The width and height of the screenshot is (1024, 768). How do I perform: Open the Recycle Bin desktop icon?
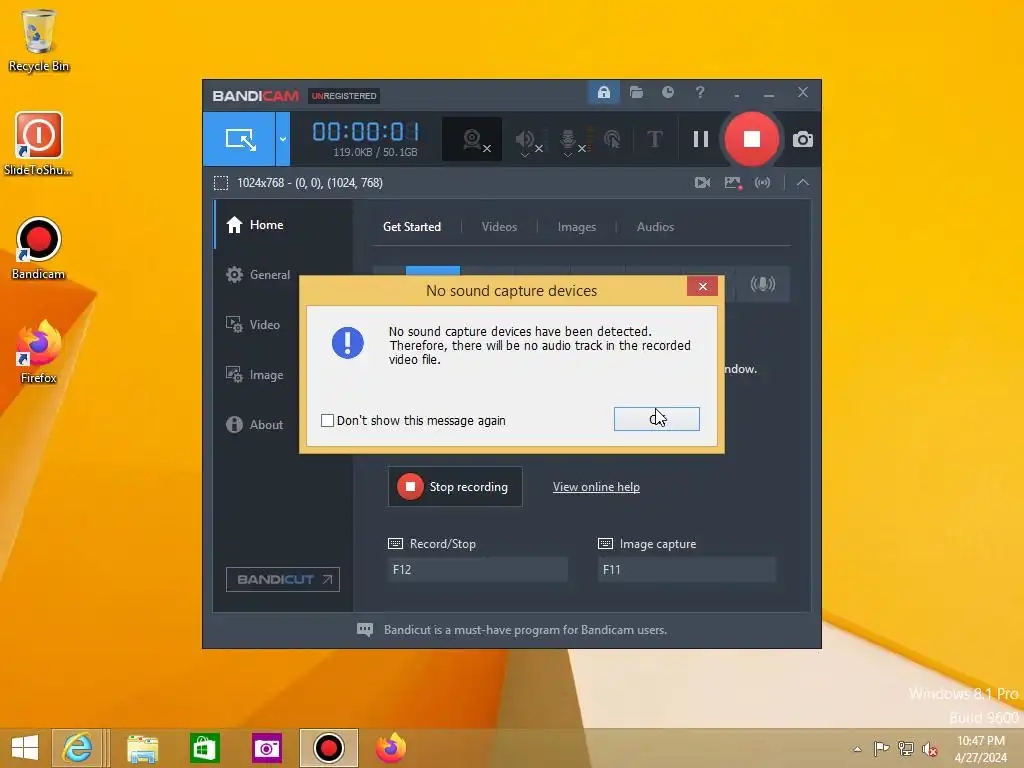coord(39,40)
